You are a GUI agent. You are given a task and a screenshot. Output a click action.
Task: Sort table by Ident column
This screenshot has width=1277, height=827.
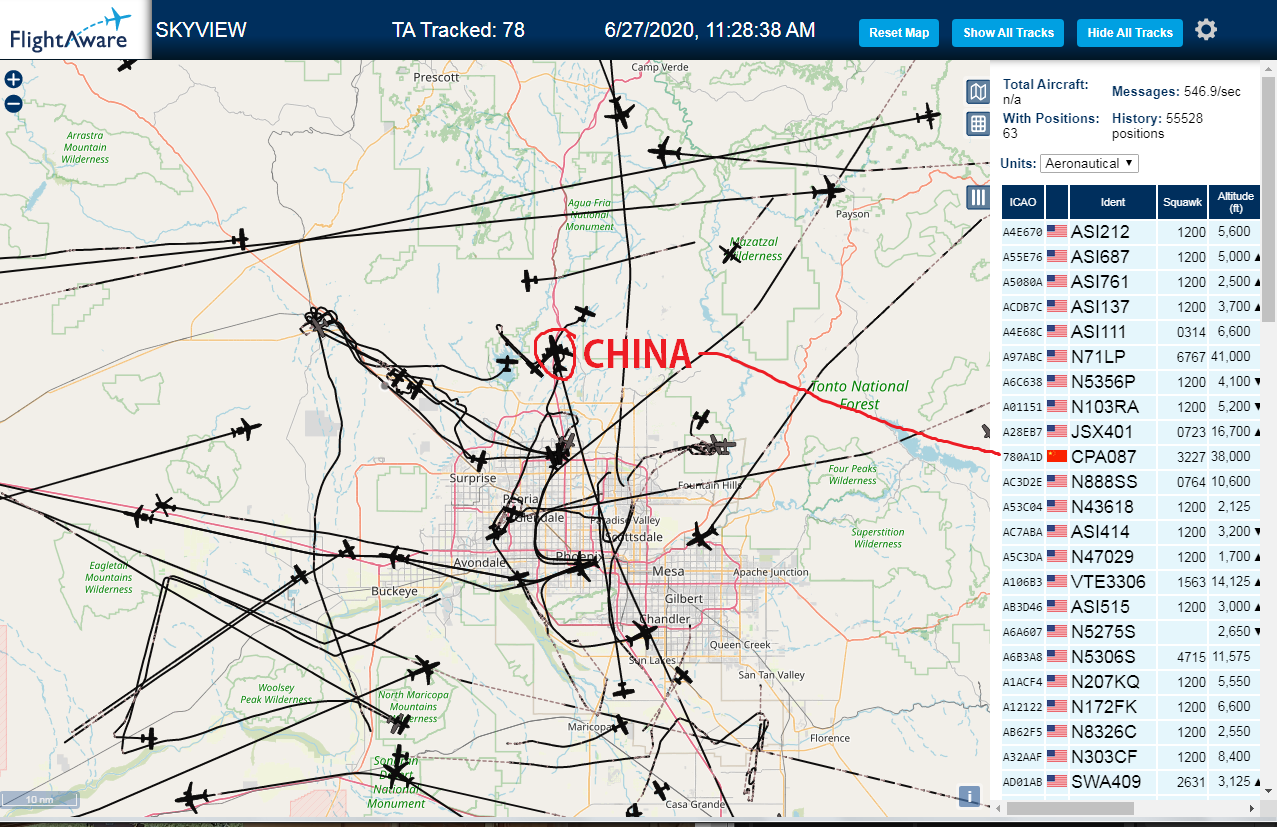pyautogui.click(x=1113, y=202)
